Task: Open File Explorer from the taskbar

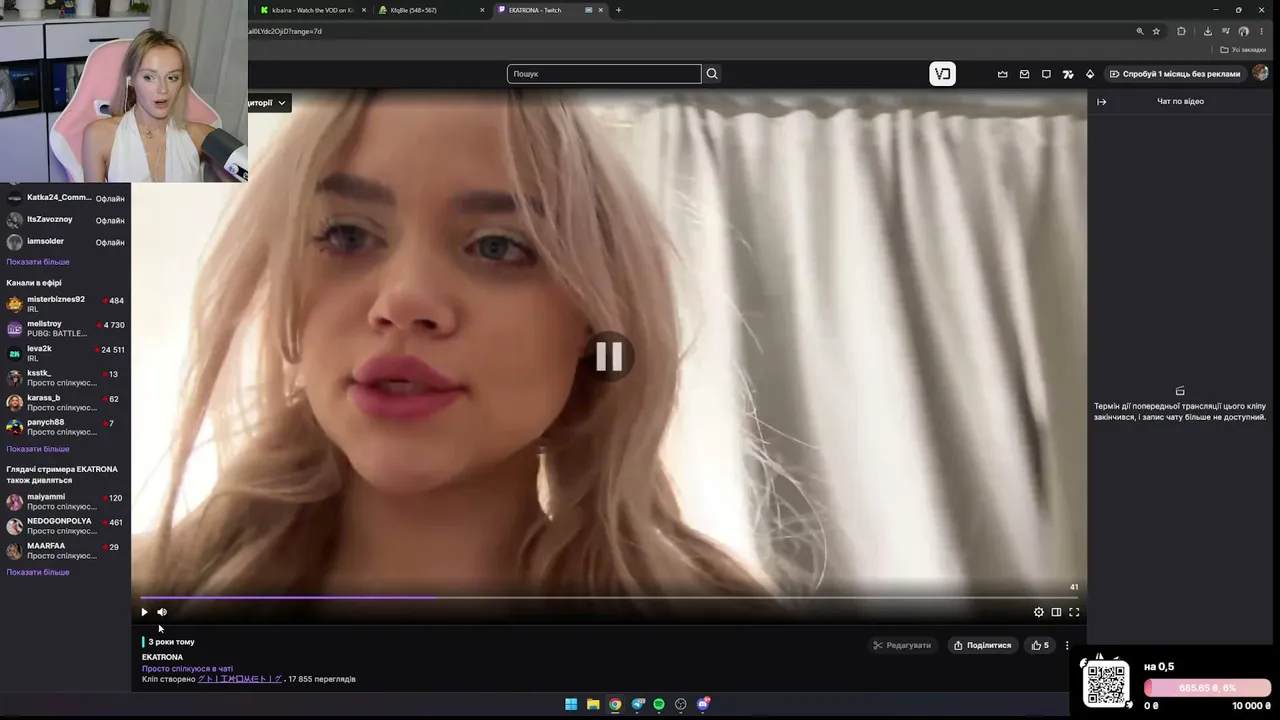Action: coord(593,704)
